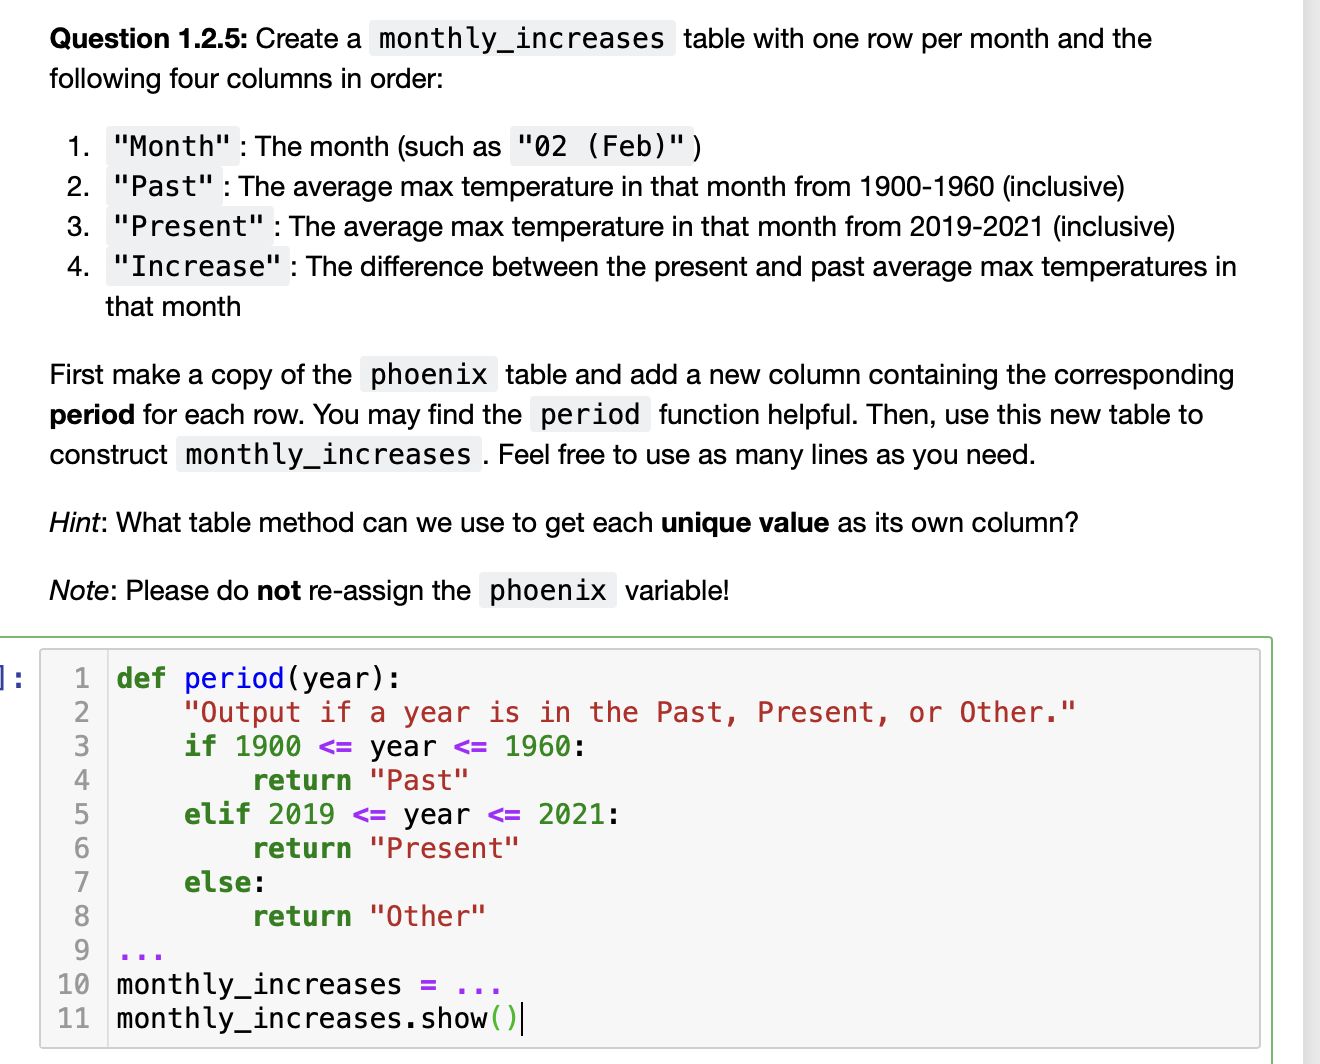Place cursor after monthly_increases.show() on line 11
Viewport: 1320px width, 1064px height.
coord(524,1018)
